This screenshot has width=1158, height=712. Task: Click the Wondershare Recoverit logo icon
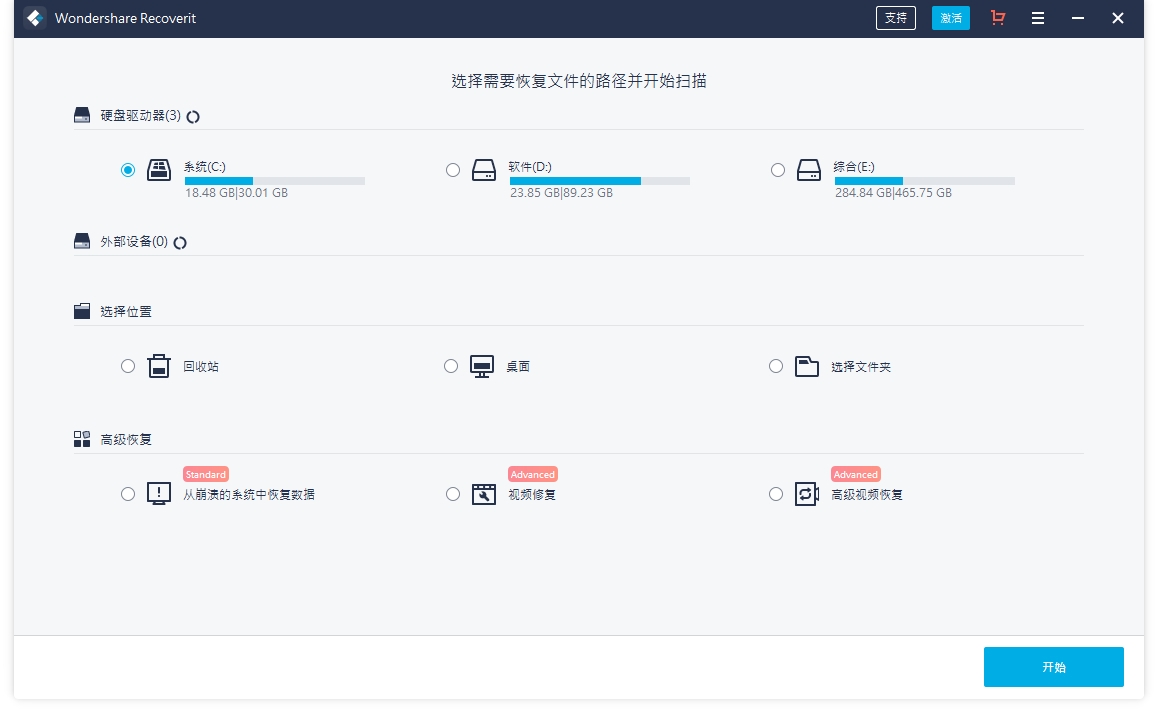tap(34, 18)
